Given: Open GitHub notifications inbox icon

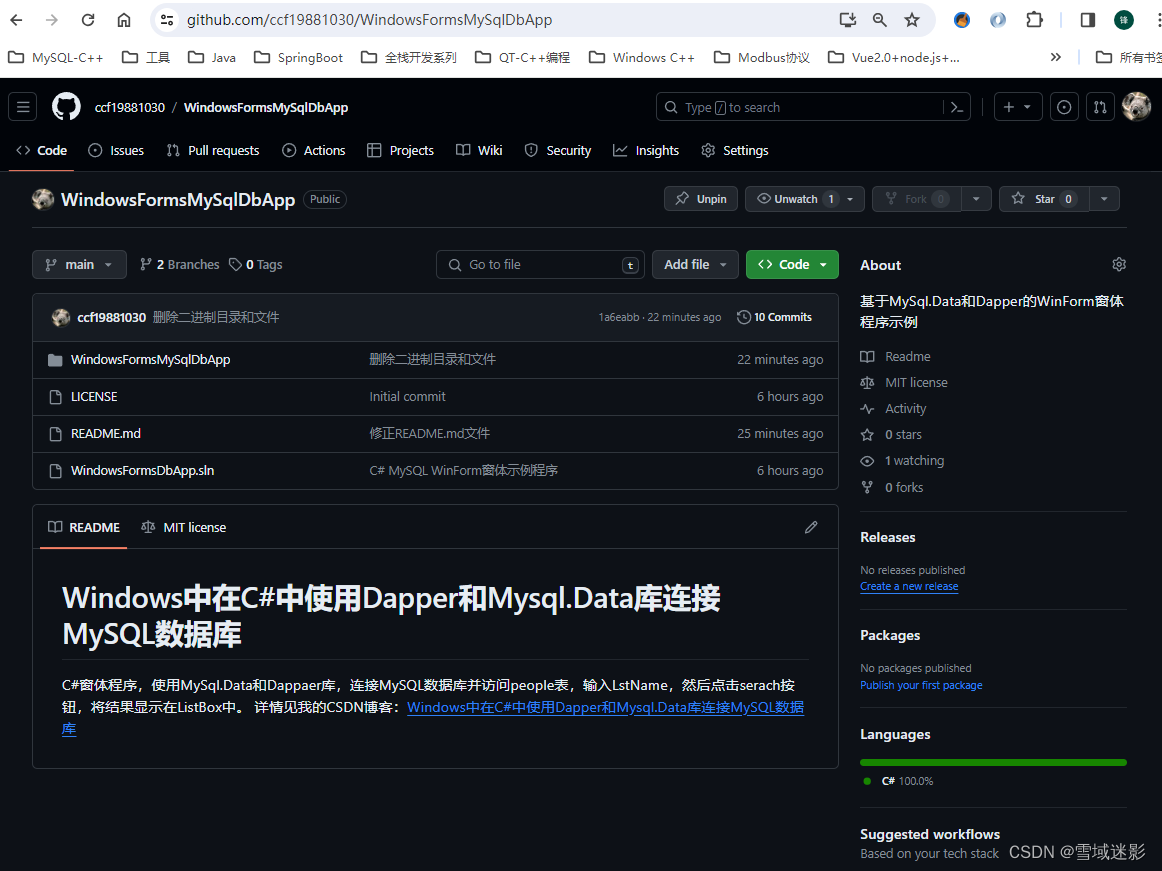Looking at the screenshot, I should [x=1063, y=106].
